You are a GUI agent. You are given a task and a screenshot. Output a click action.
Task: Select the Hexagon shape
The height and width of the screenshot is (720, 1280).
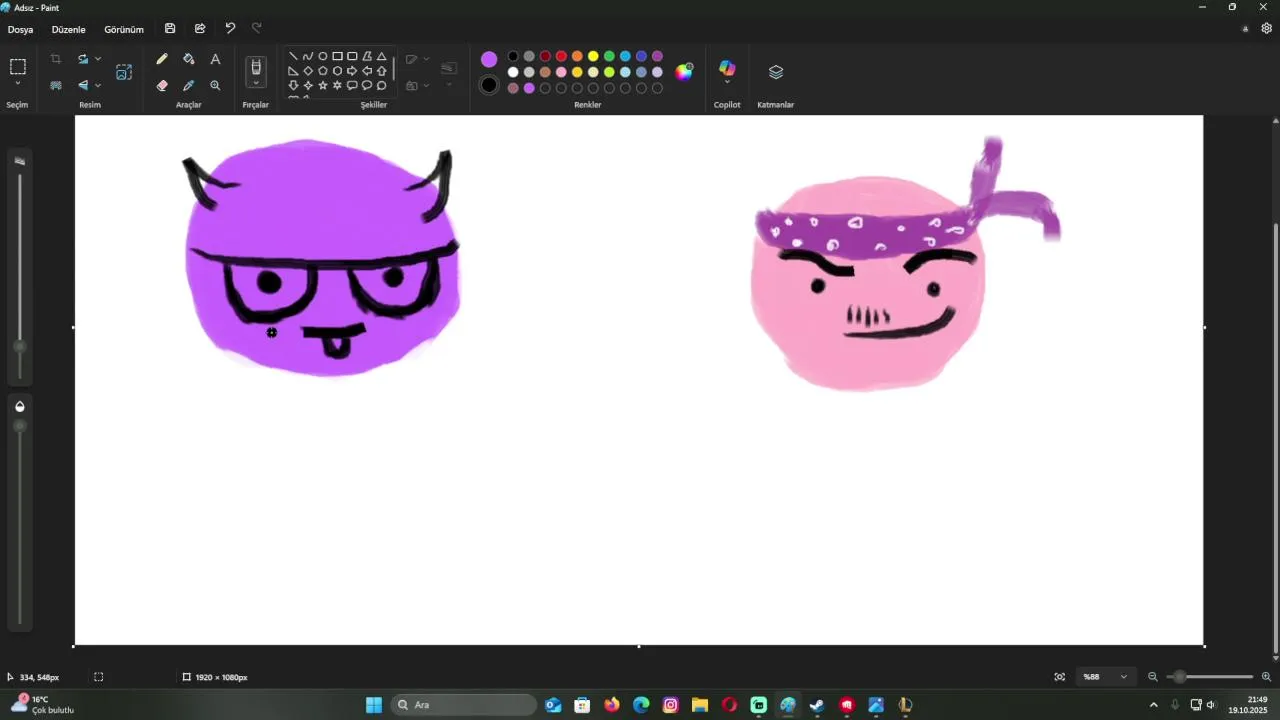tap(337, 71)
